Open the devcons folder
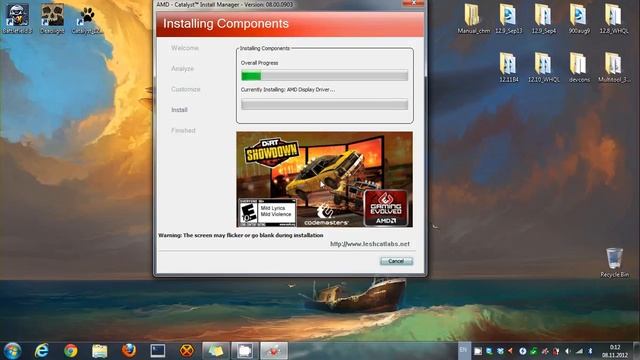 click(579, 67)
